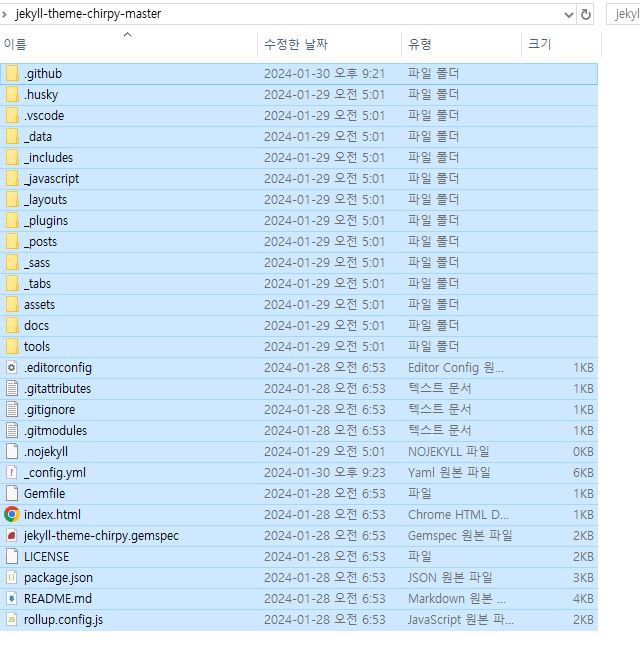
Task: Click the .nojekyll file name
Action: tap(46, 451)
